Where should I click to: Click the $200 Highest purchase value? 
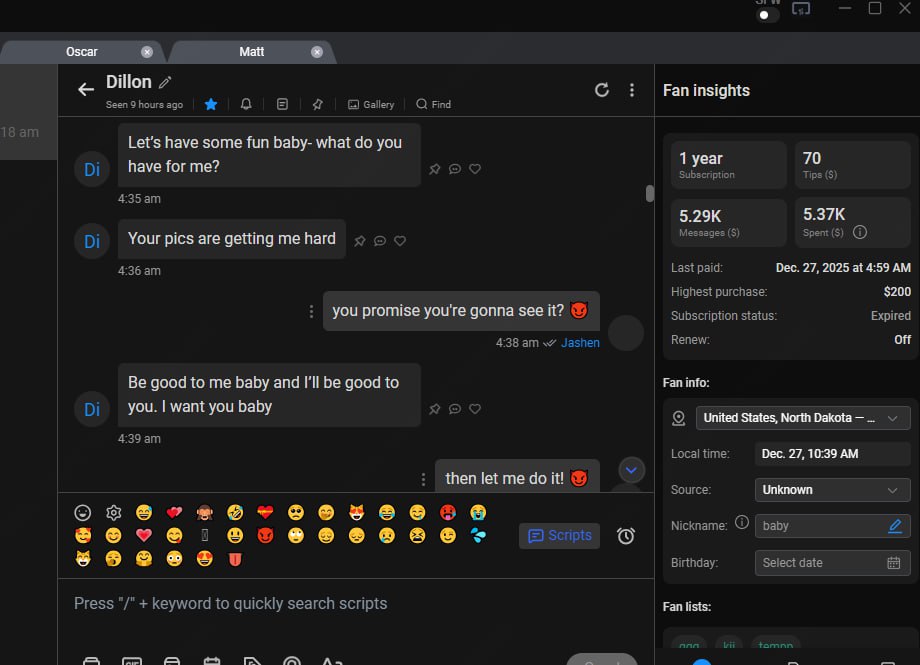(897, 292)
